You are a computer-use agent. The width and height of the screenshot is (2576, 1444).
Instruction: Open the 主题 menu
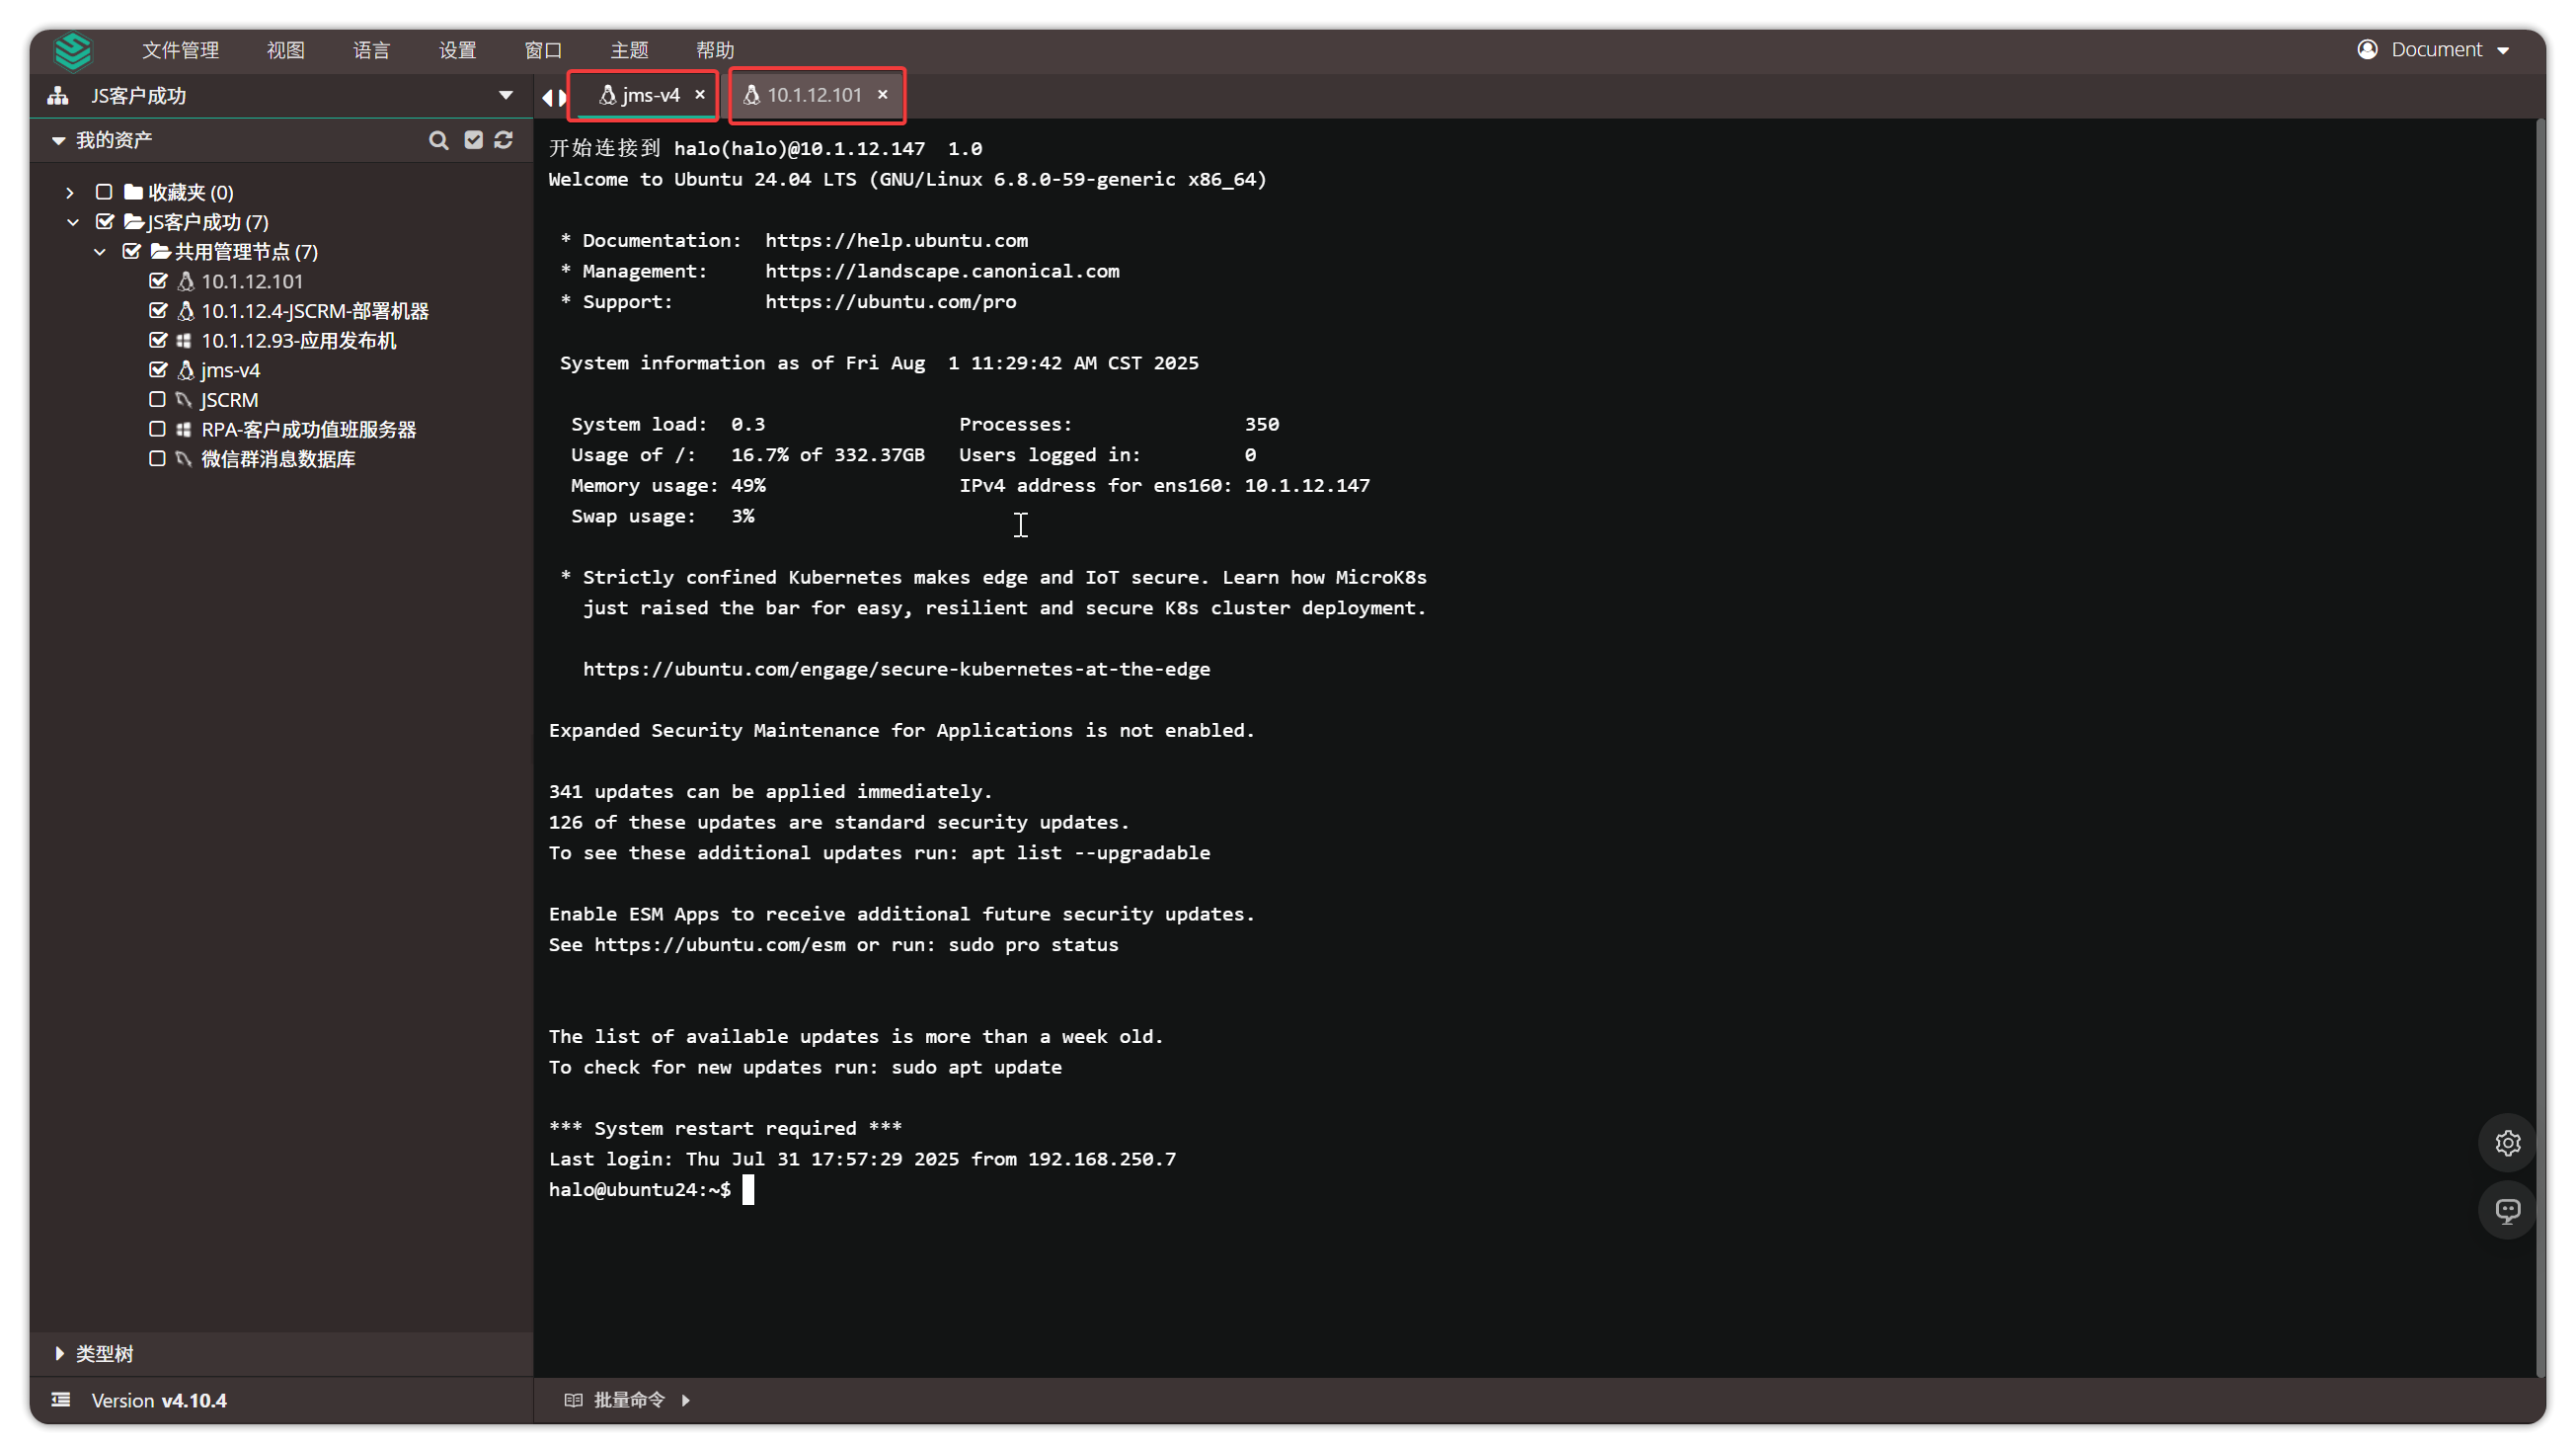[x=629, y=50]
